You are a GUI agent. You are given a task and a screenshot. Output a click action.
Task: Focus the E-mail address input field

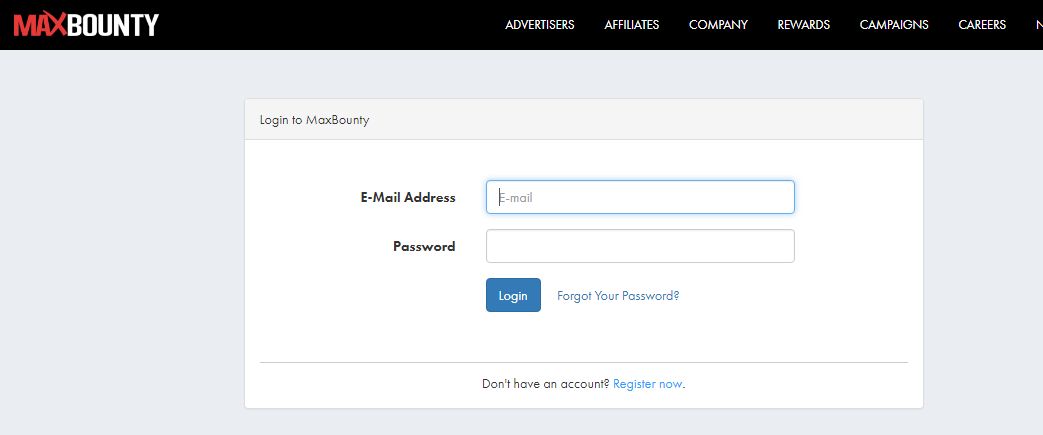[640, 197]
